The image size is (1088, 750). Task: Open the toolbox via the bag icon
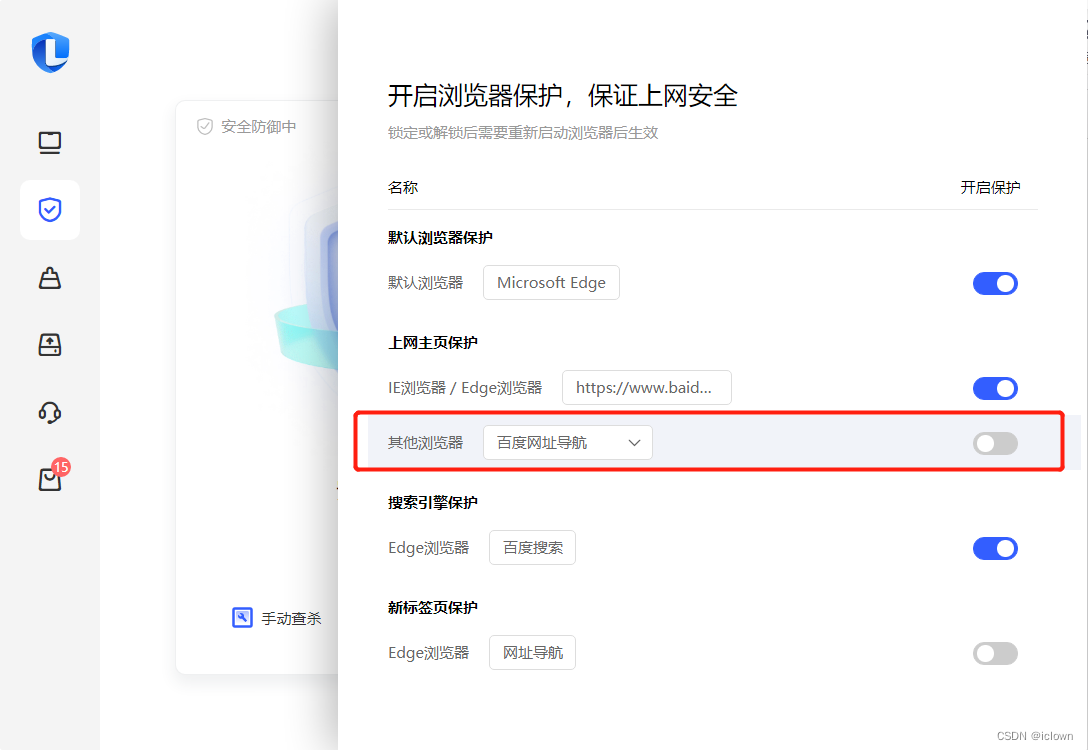(x=49, y=278)
